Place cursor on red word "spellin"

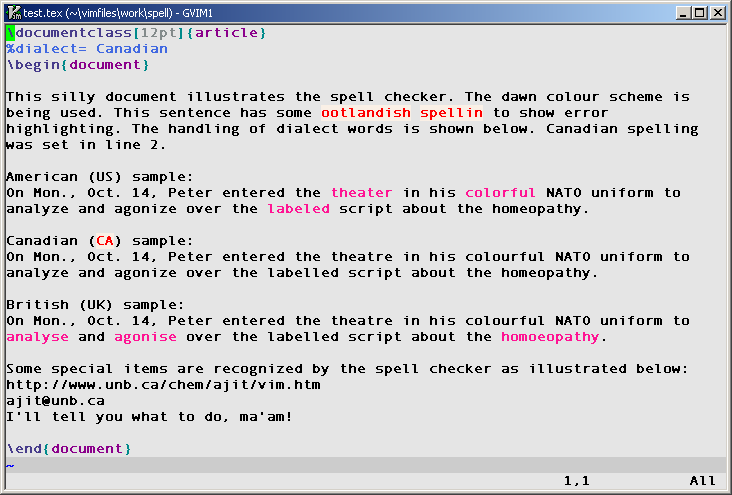pyautogui.click(x=452, y=113)
